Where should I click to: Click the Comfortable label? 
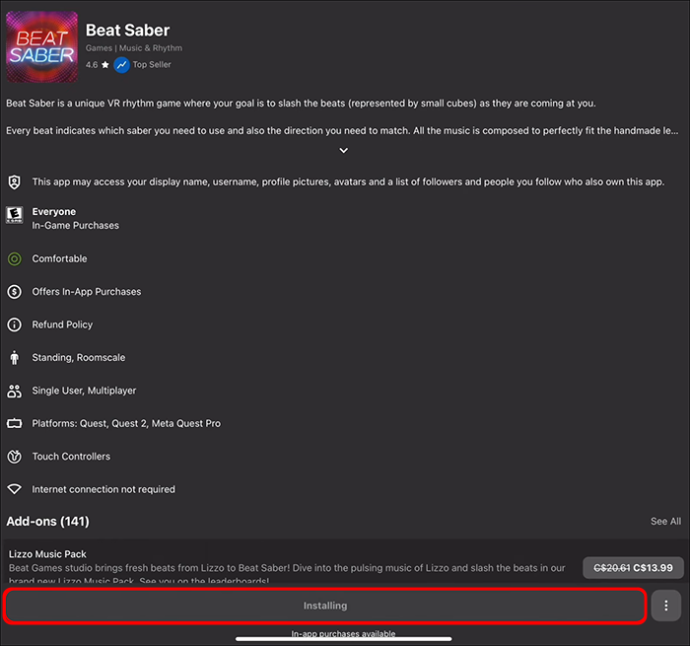pos(59,259)
